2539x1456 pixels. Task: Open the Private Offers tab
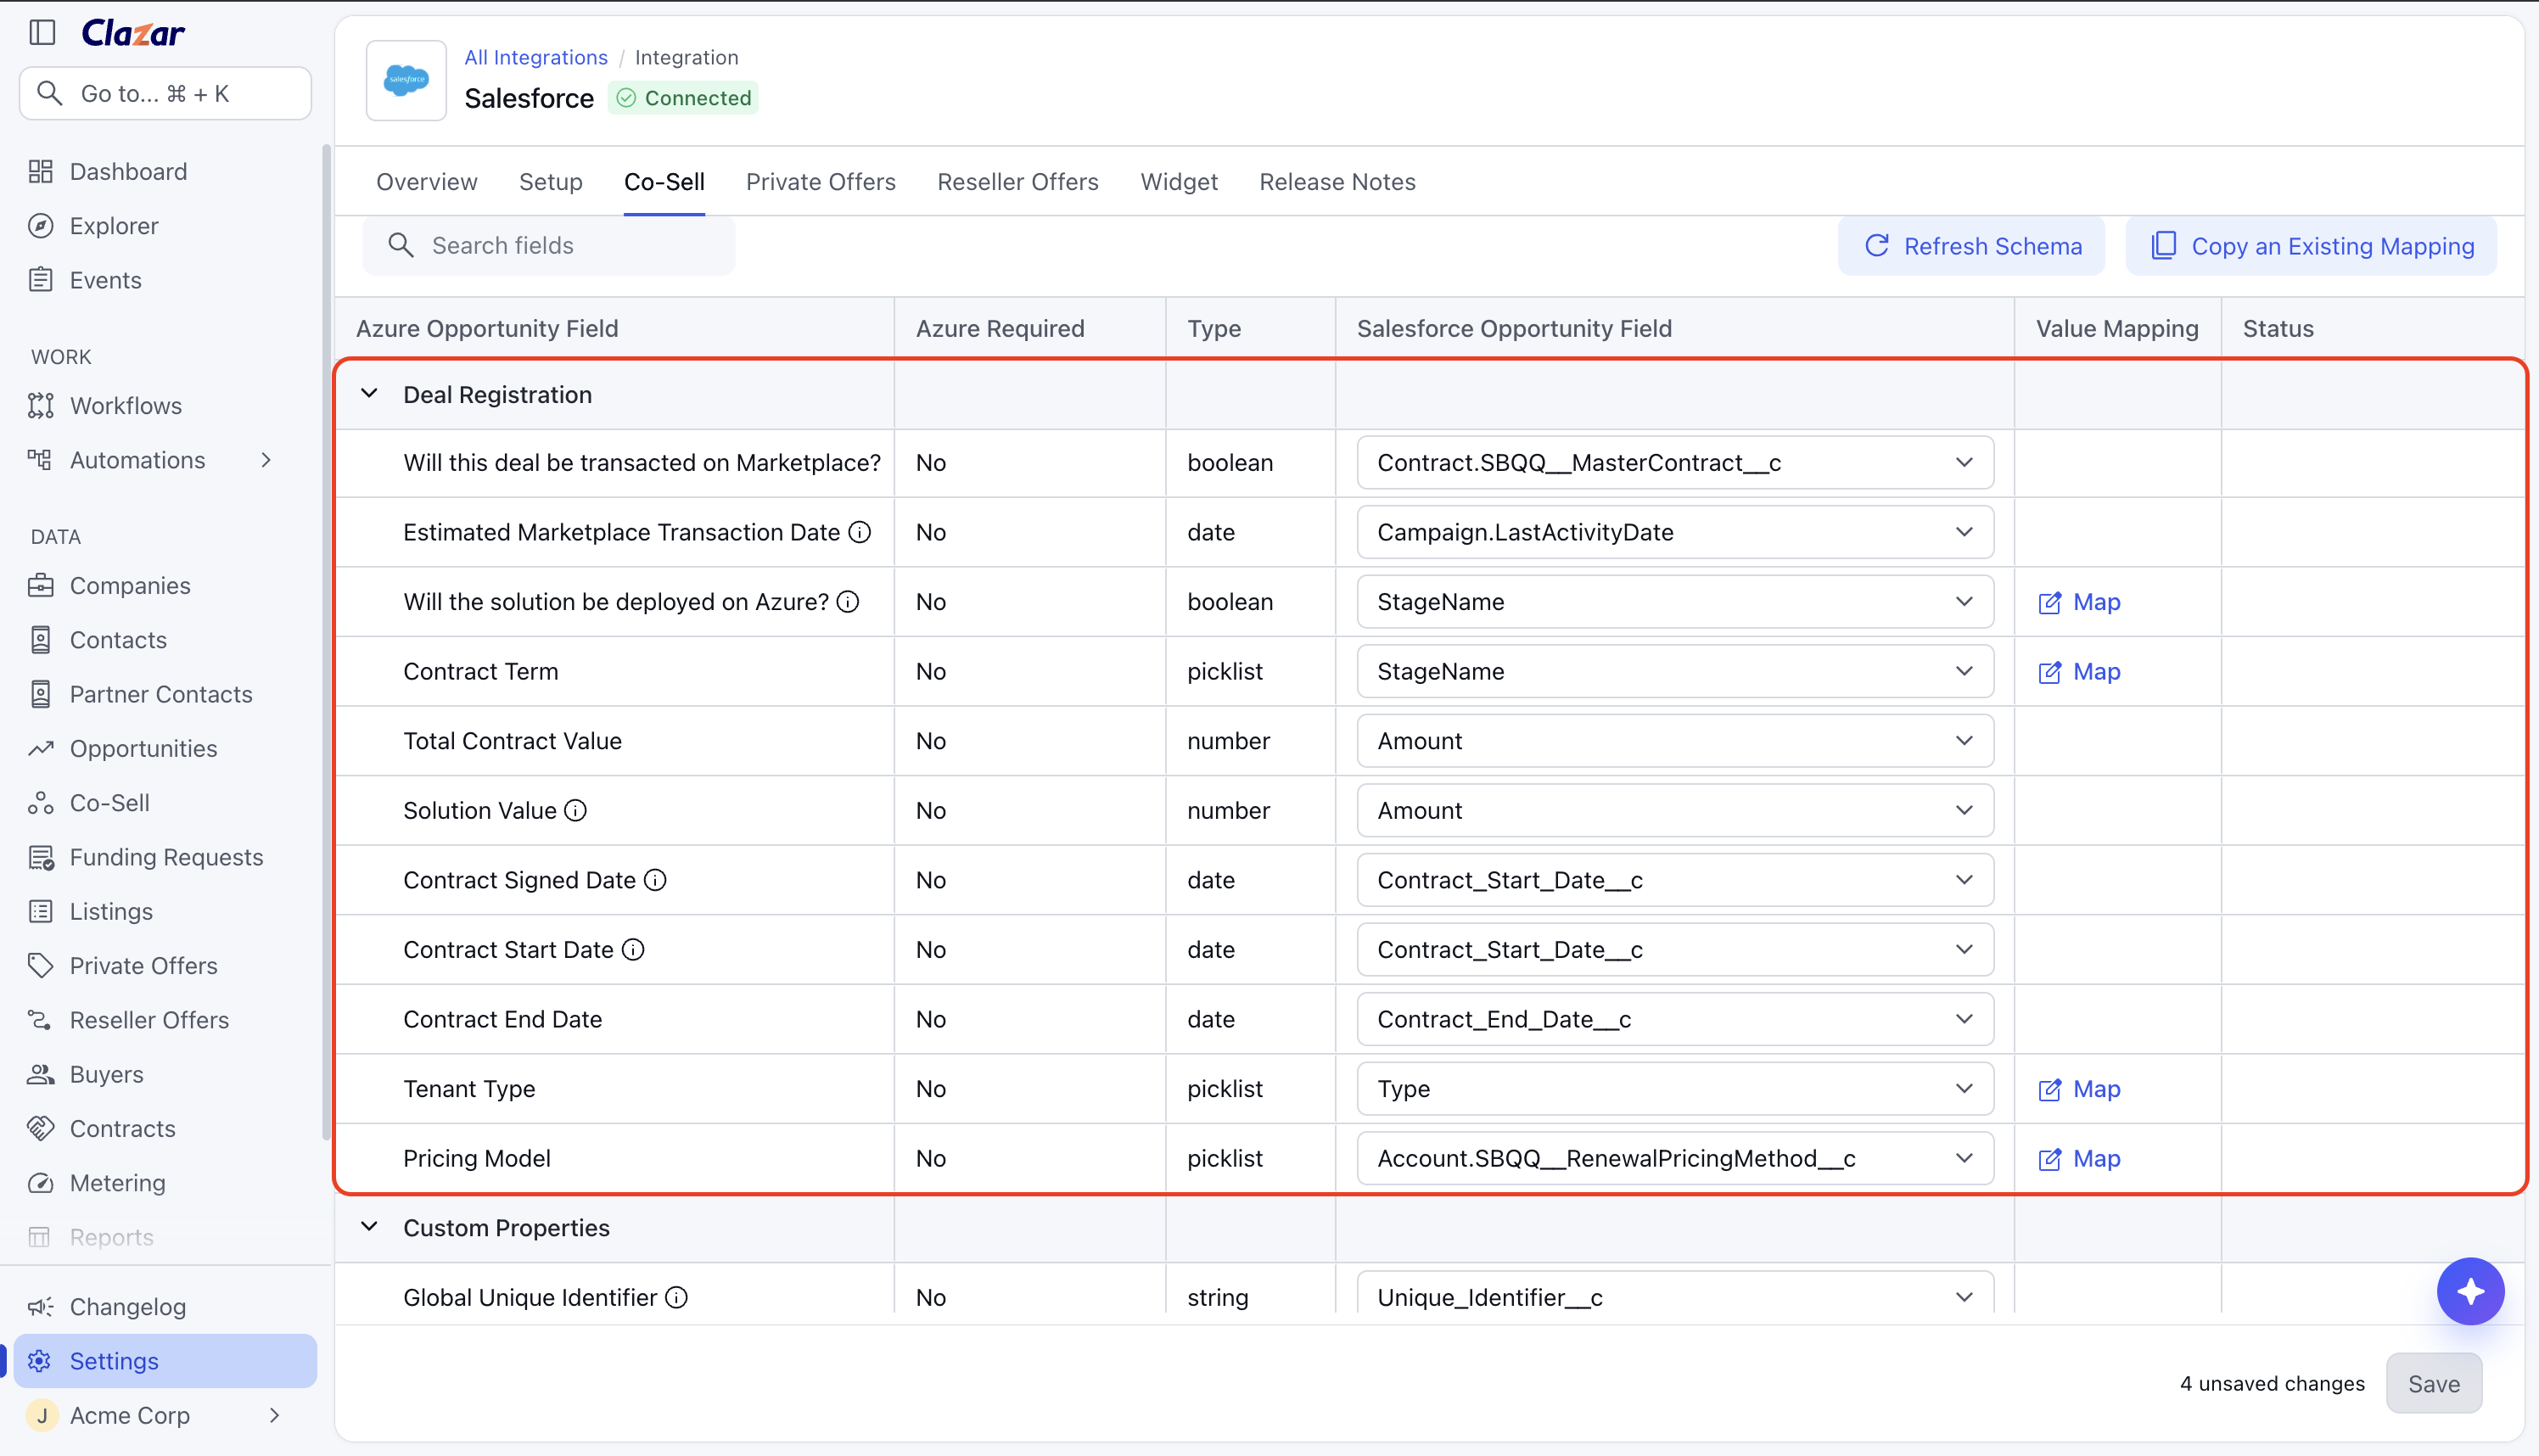pyautogui.click(x=821, y=182)
